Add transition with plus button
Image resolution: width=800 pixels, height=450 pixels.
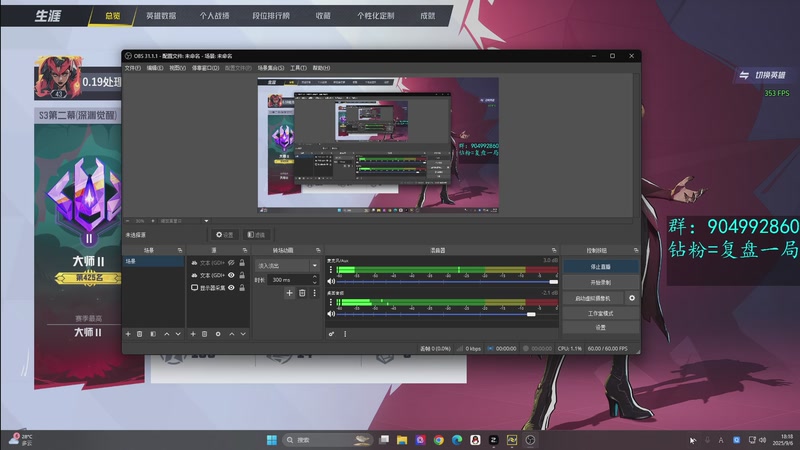click(289, 293)
